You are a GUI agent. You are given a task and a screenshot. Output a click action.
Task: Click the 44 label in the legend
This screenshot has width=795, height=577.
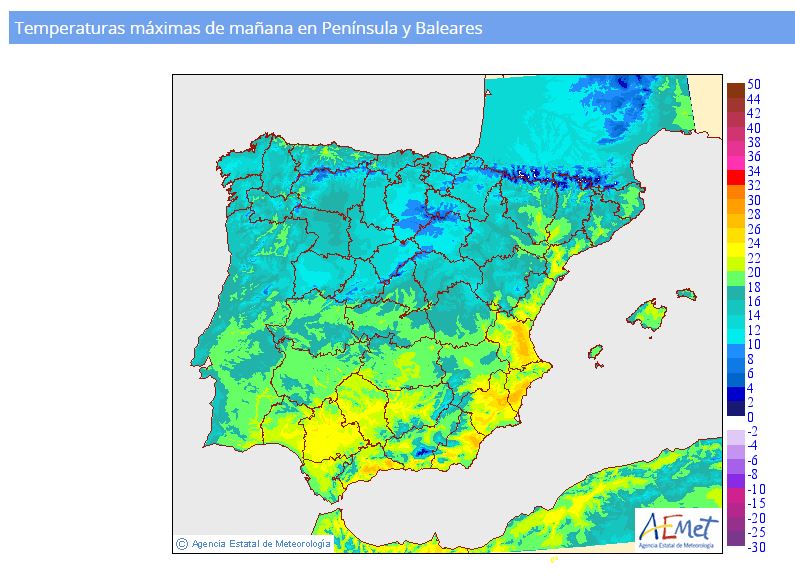pos(754,99)
